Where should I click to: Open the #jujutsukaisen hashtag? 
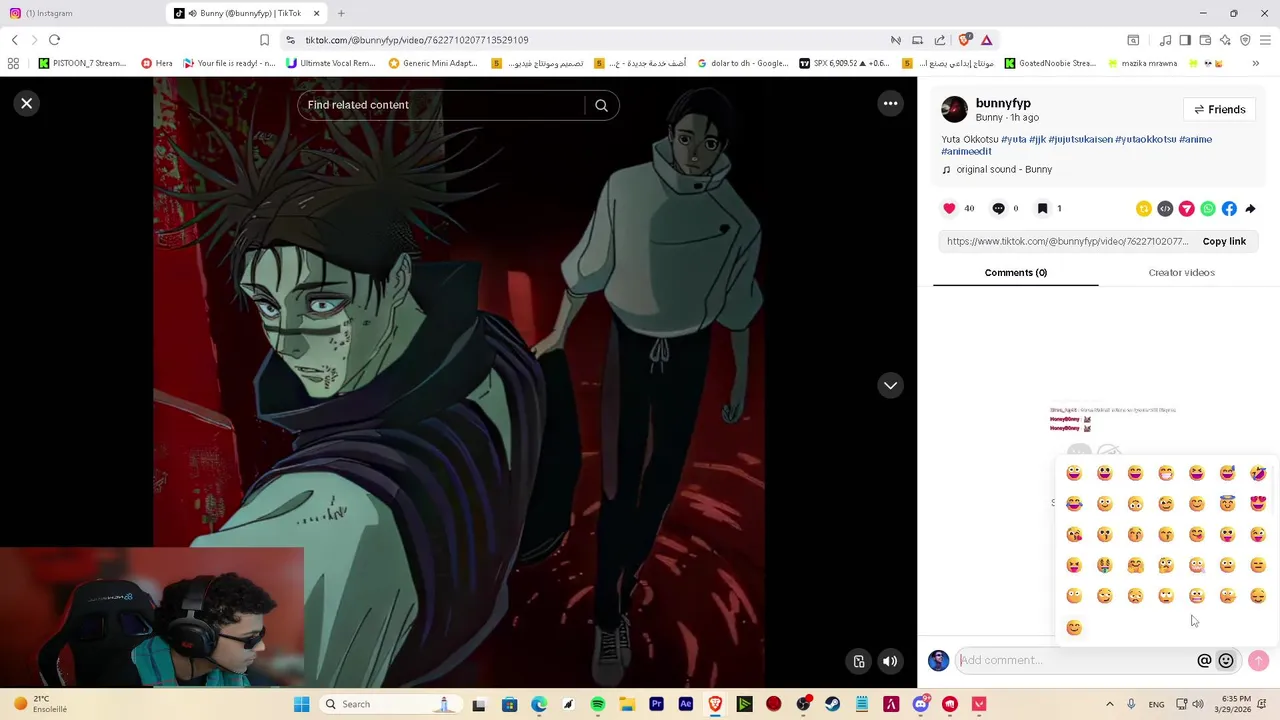point(1080,139)
